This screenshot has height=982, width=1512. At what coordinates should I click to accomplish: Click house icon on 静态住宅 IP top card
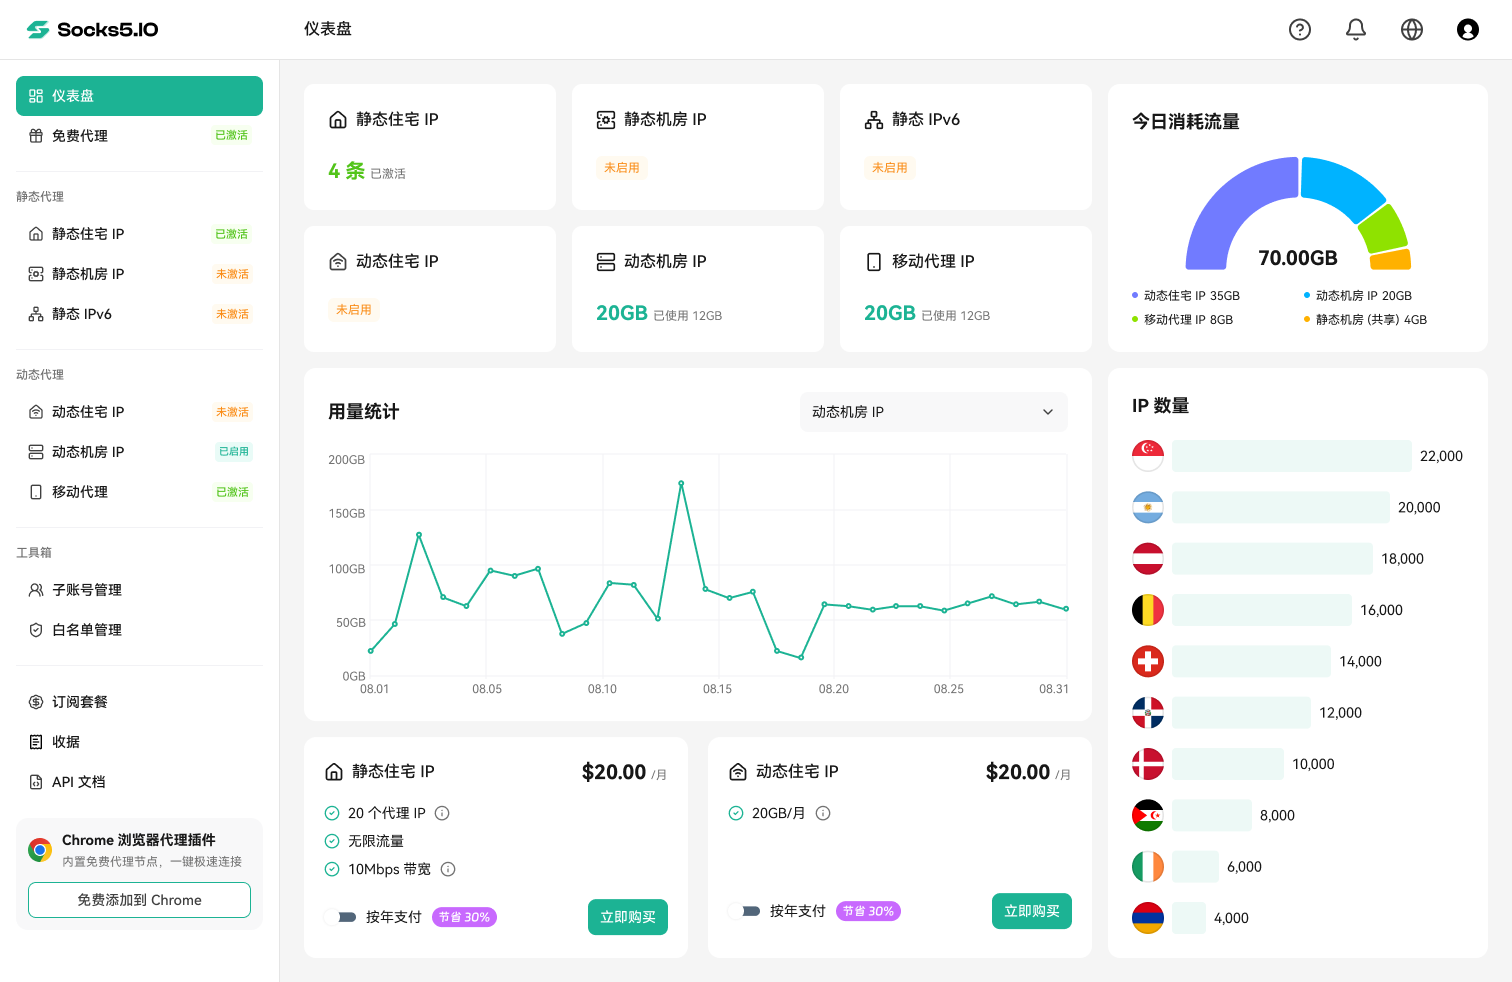tap(338, 120)
